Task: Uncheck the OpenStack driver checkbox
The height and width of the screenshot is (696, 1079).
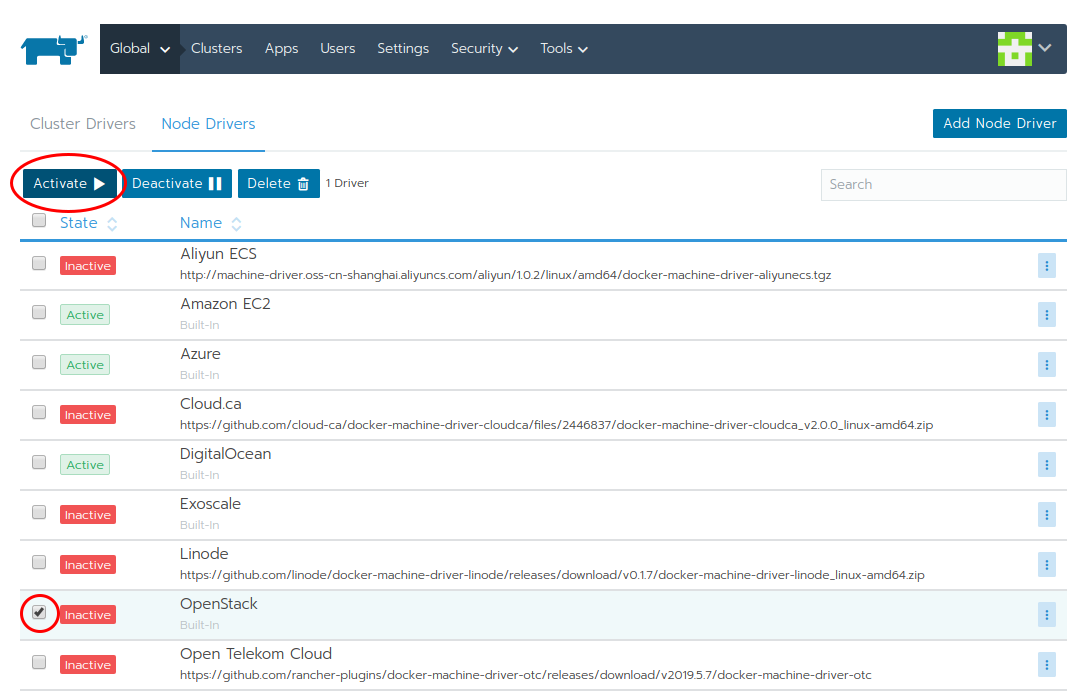Action: tap(38, 611)
